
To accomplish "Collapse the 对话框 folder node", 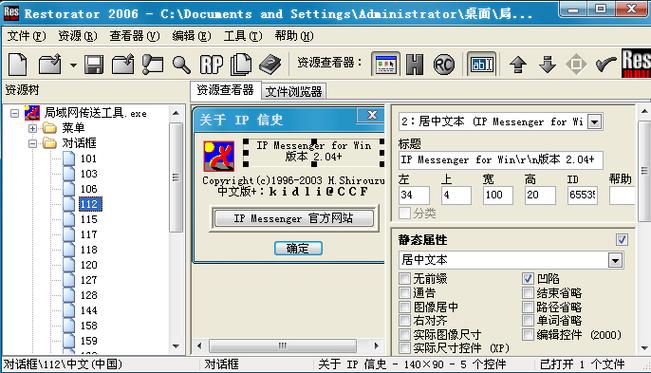I will [x=32, y=144].
